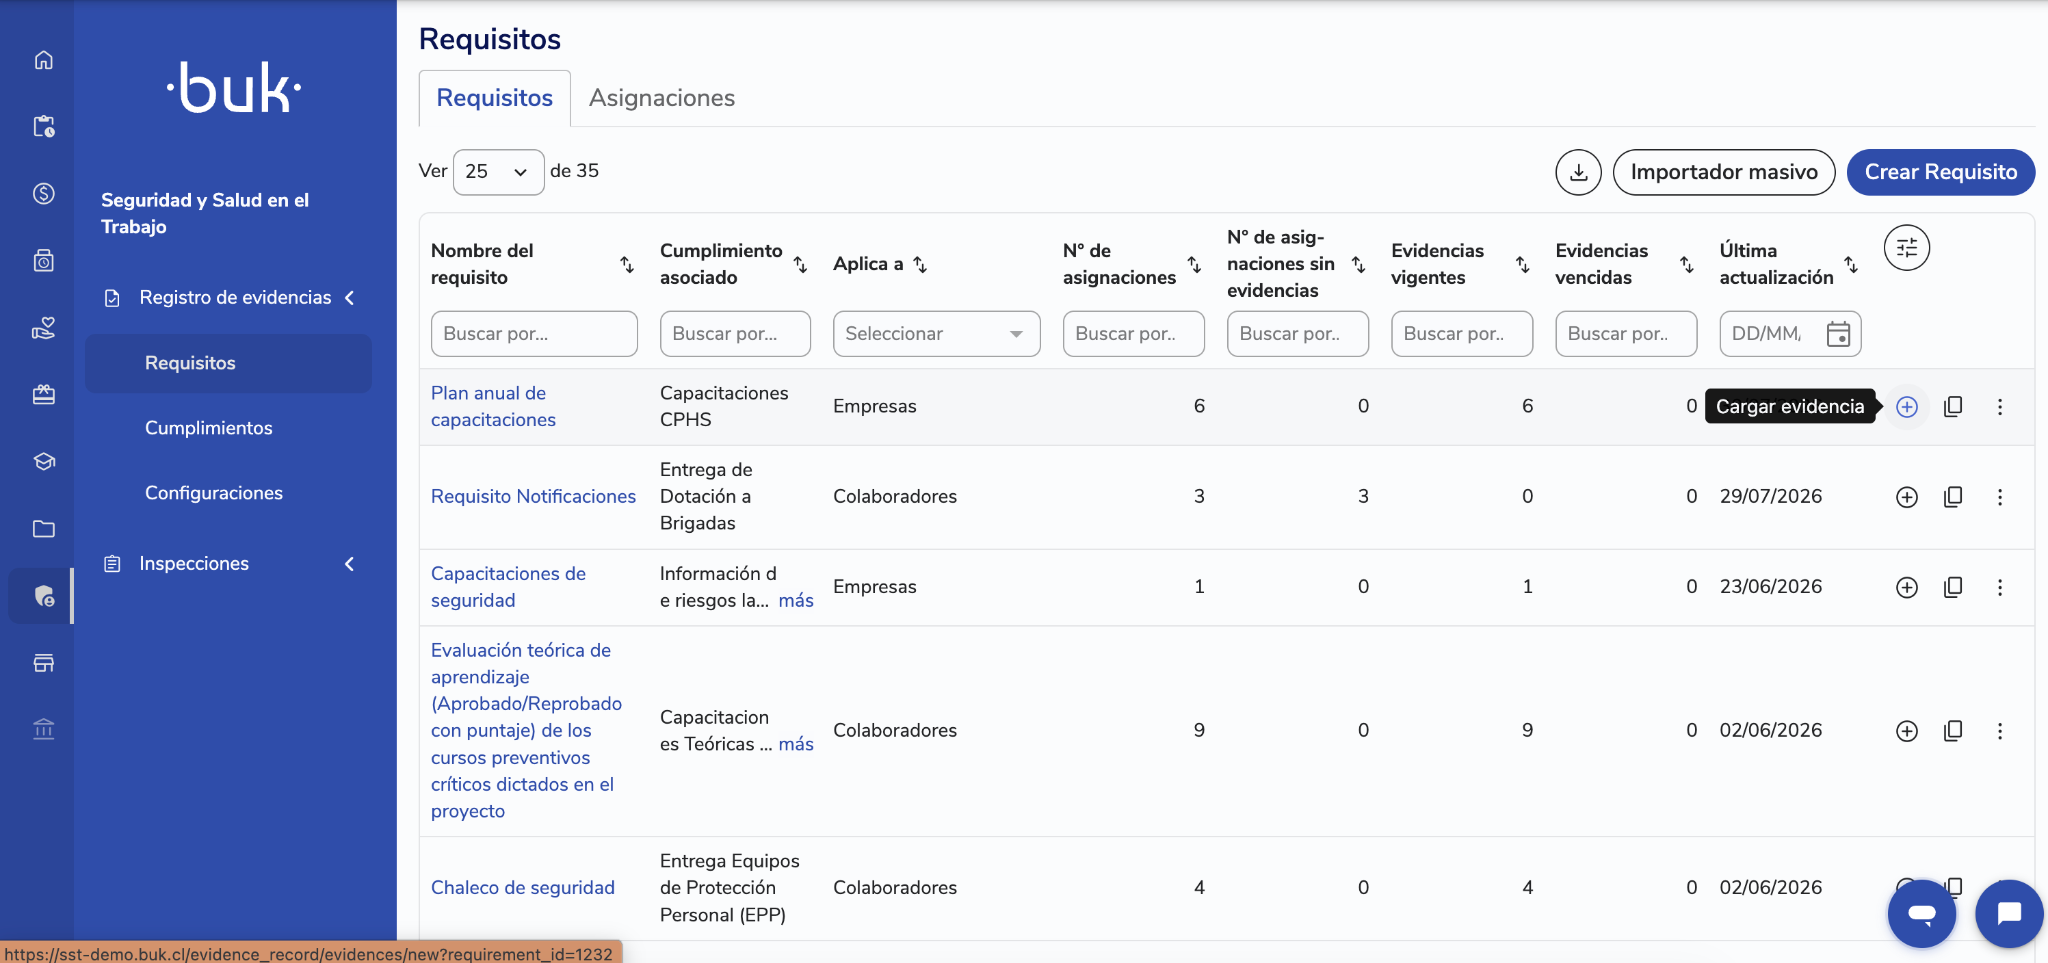Sort by Evidencias vigentes column

click(x=1522, y=264)
